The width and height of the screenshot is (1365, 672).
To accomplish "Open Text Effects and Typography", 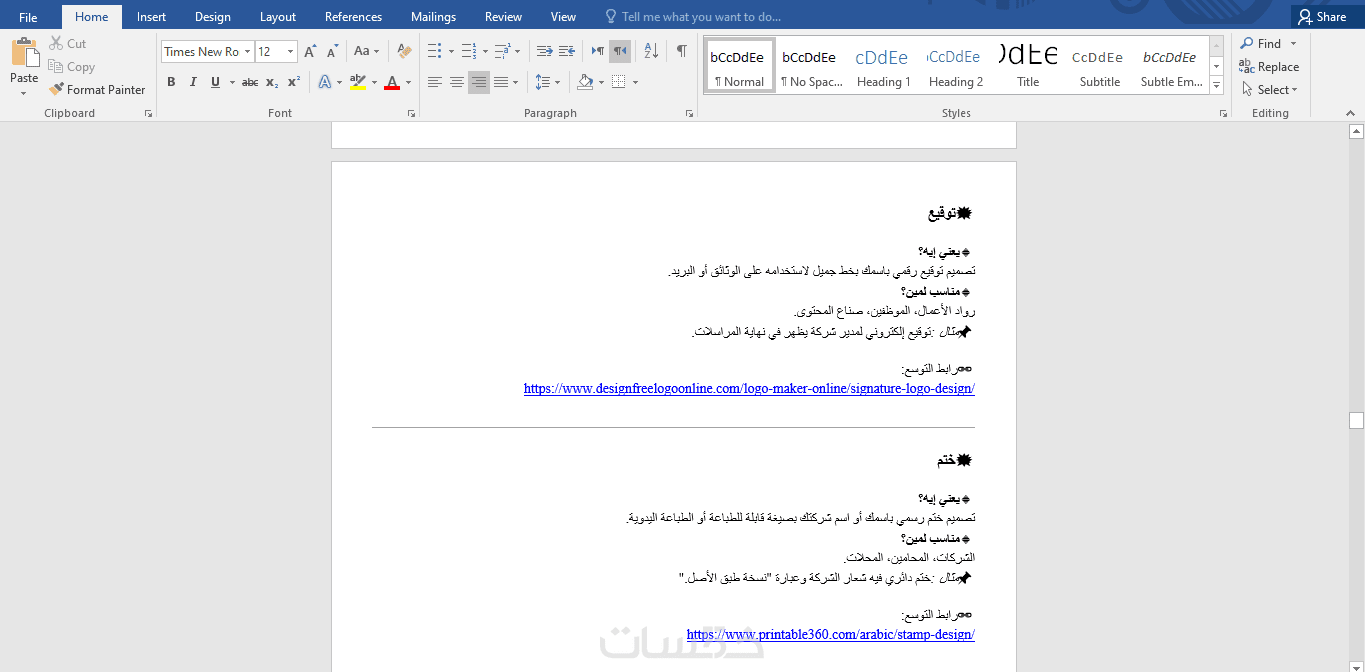I will coord(325,82).
